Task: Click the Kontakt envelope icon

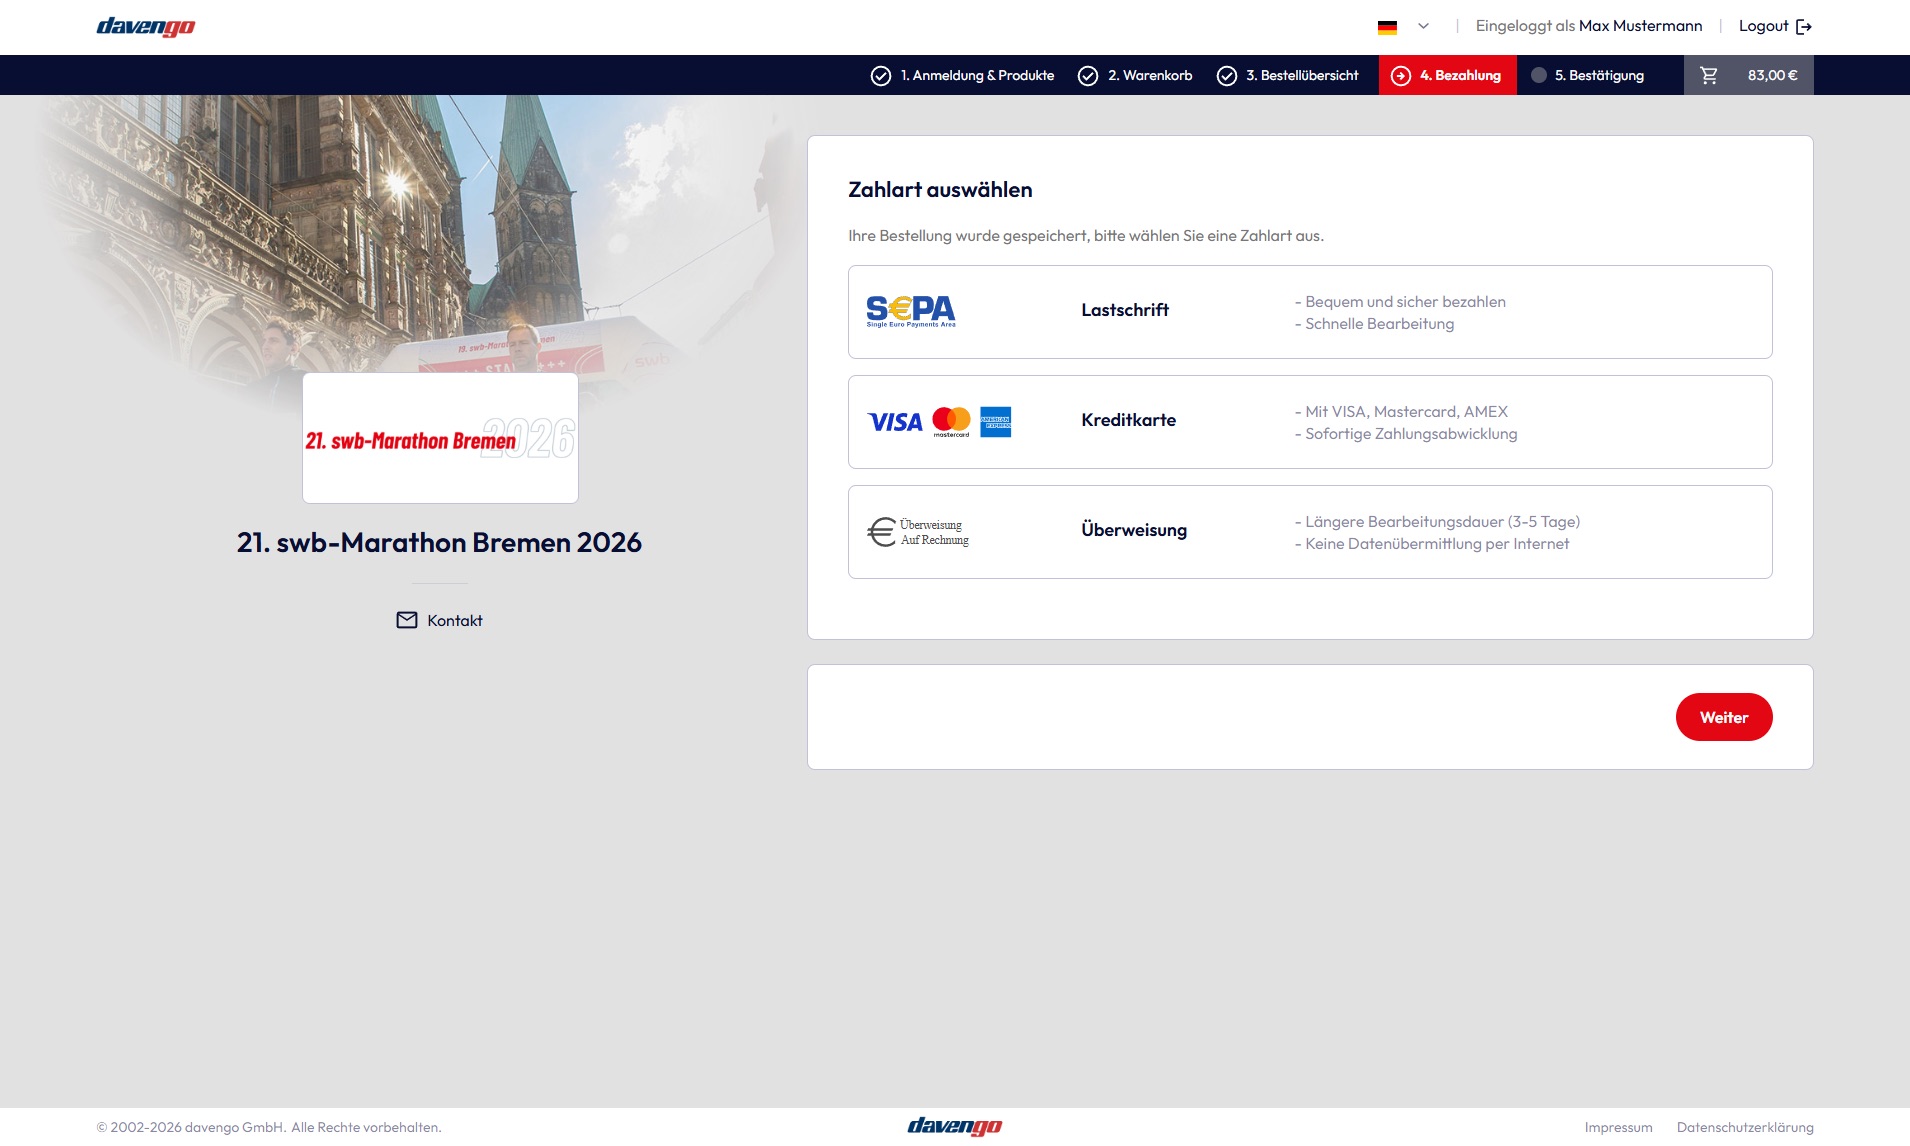Action: pyautogui.click(x=407, y=620)
